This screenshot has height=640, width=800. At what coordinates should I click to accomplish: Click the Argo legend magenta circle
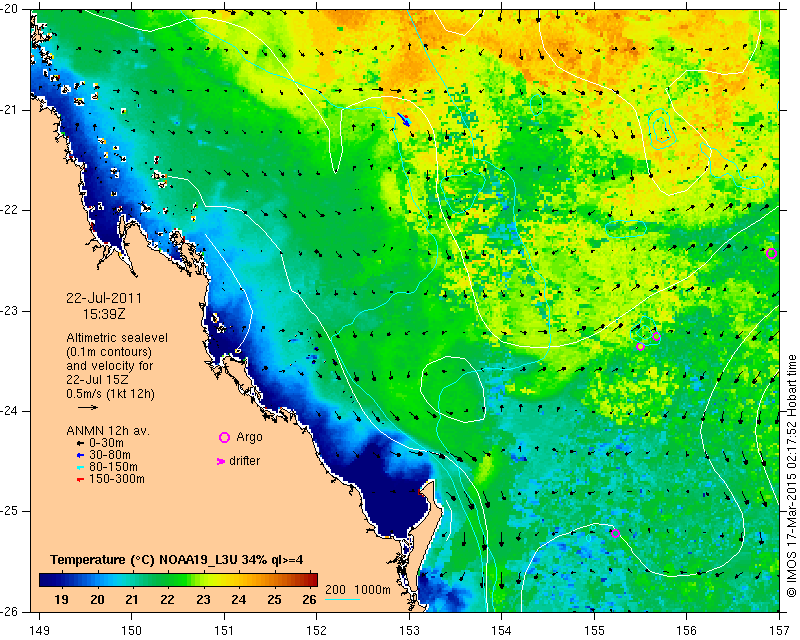coord(224,437)
